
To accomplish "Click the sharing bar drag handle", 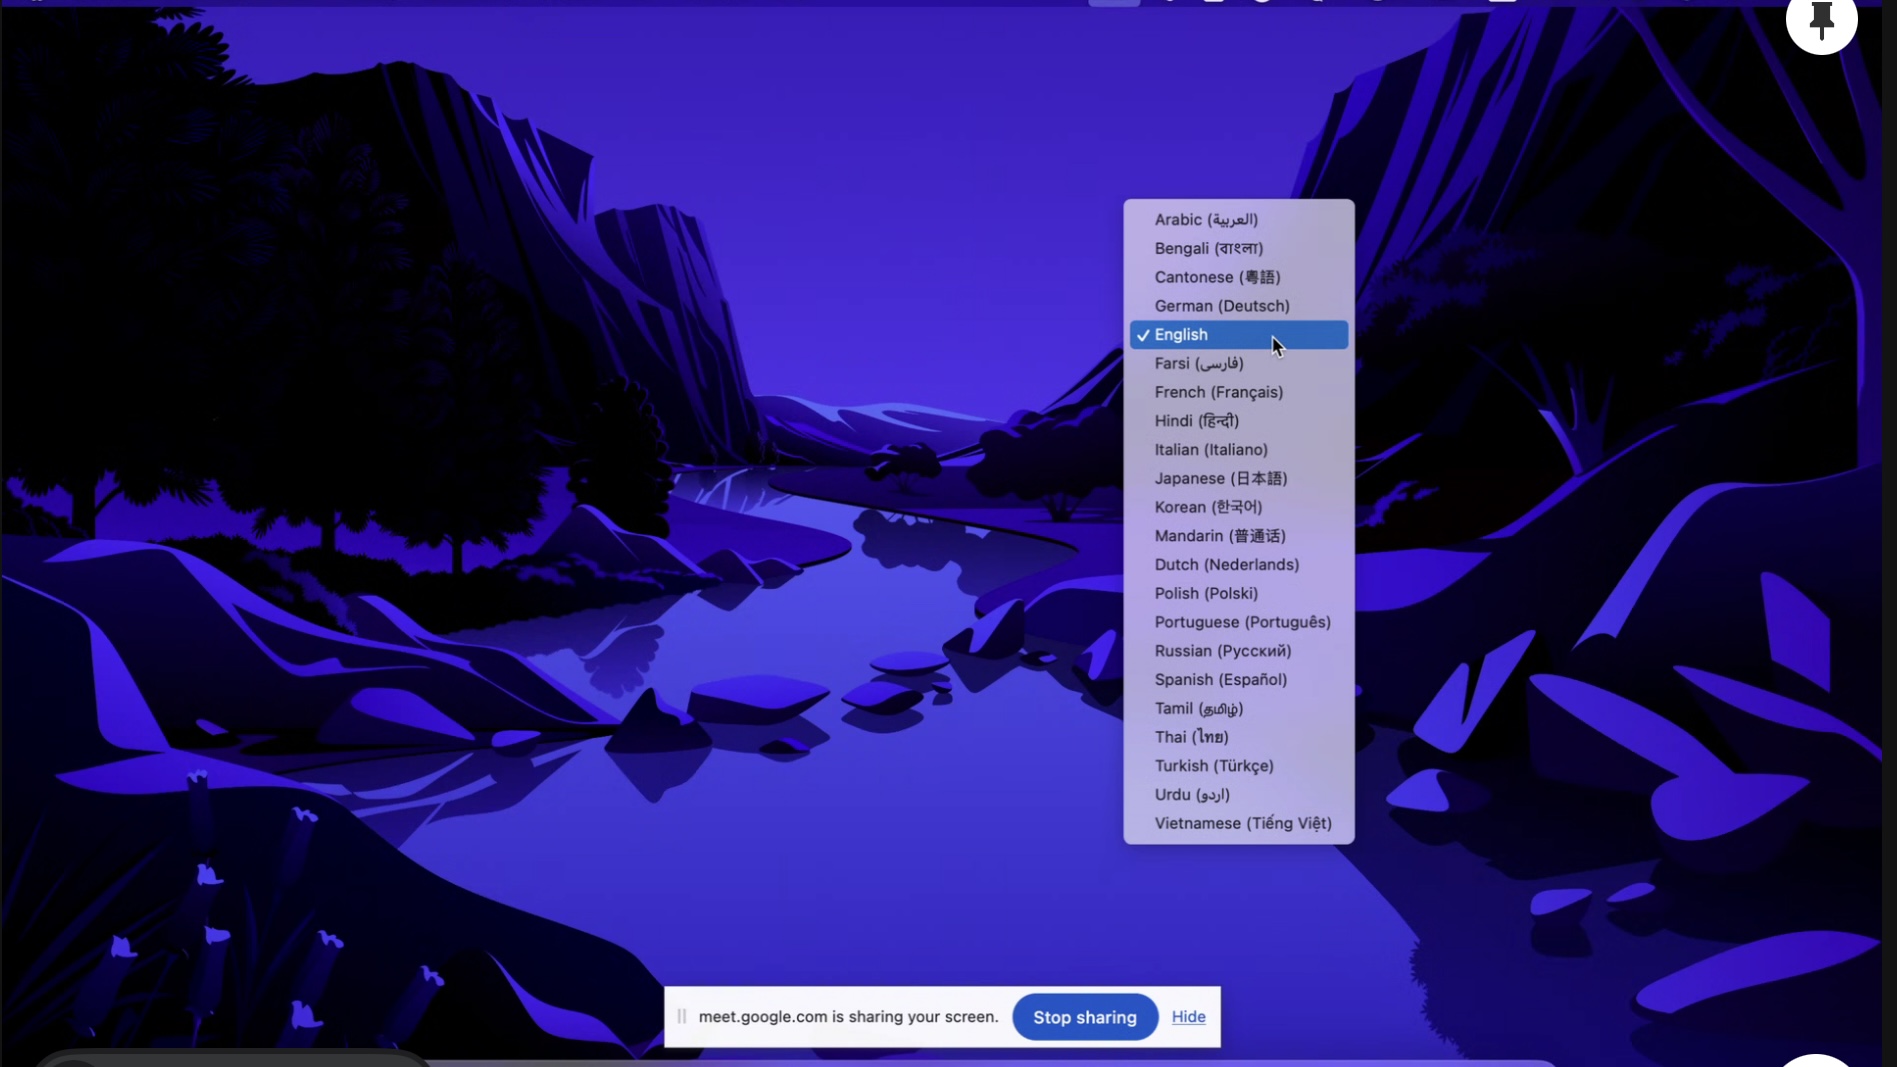I will pos(681,1017).
